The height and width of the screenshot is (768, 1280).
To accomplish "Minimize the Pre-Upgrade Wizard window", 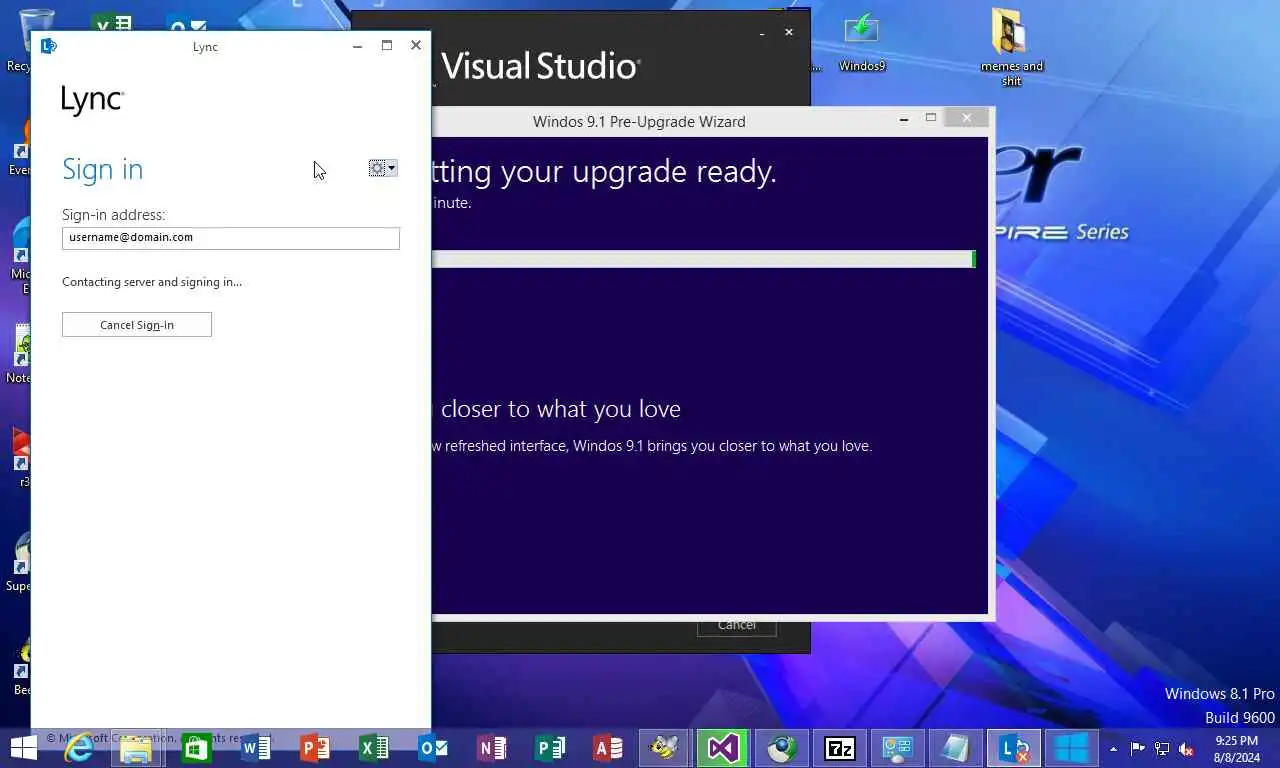I will point(904,119).
